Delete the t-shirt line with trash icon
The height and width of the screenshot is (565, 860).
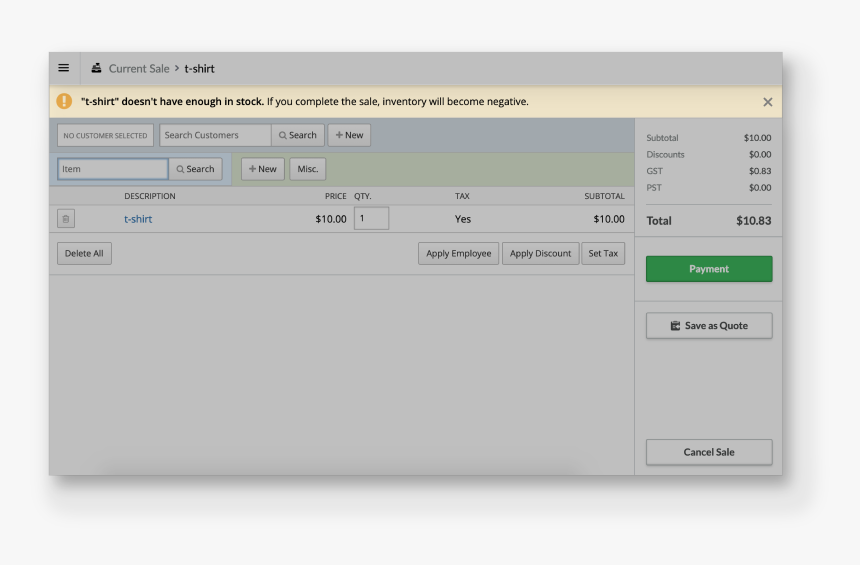tap(66, 219)
